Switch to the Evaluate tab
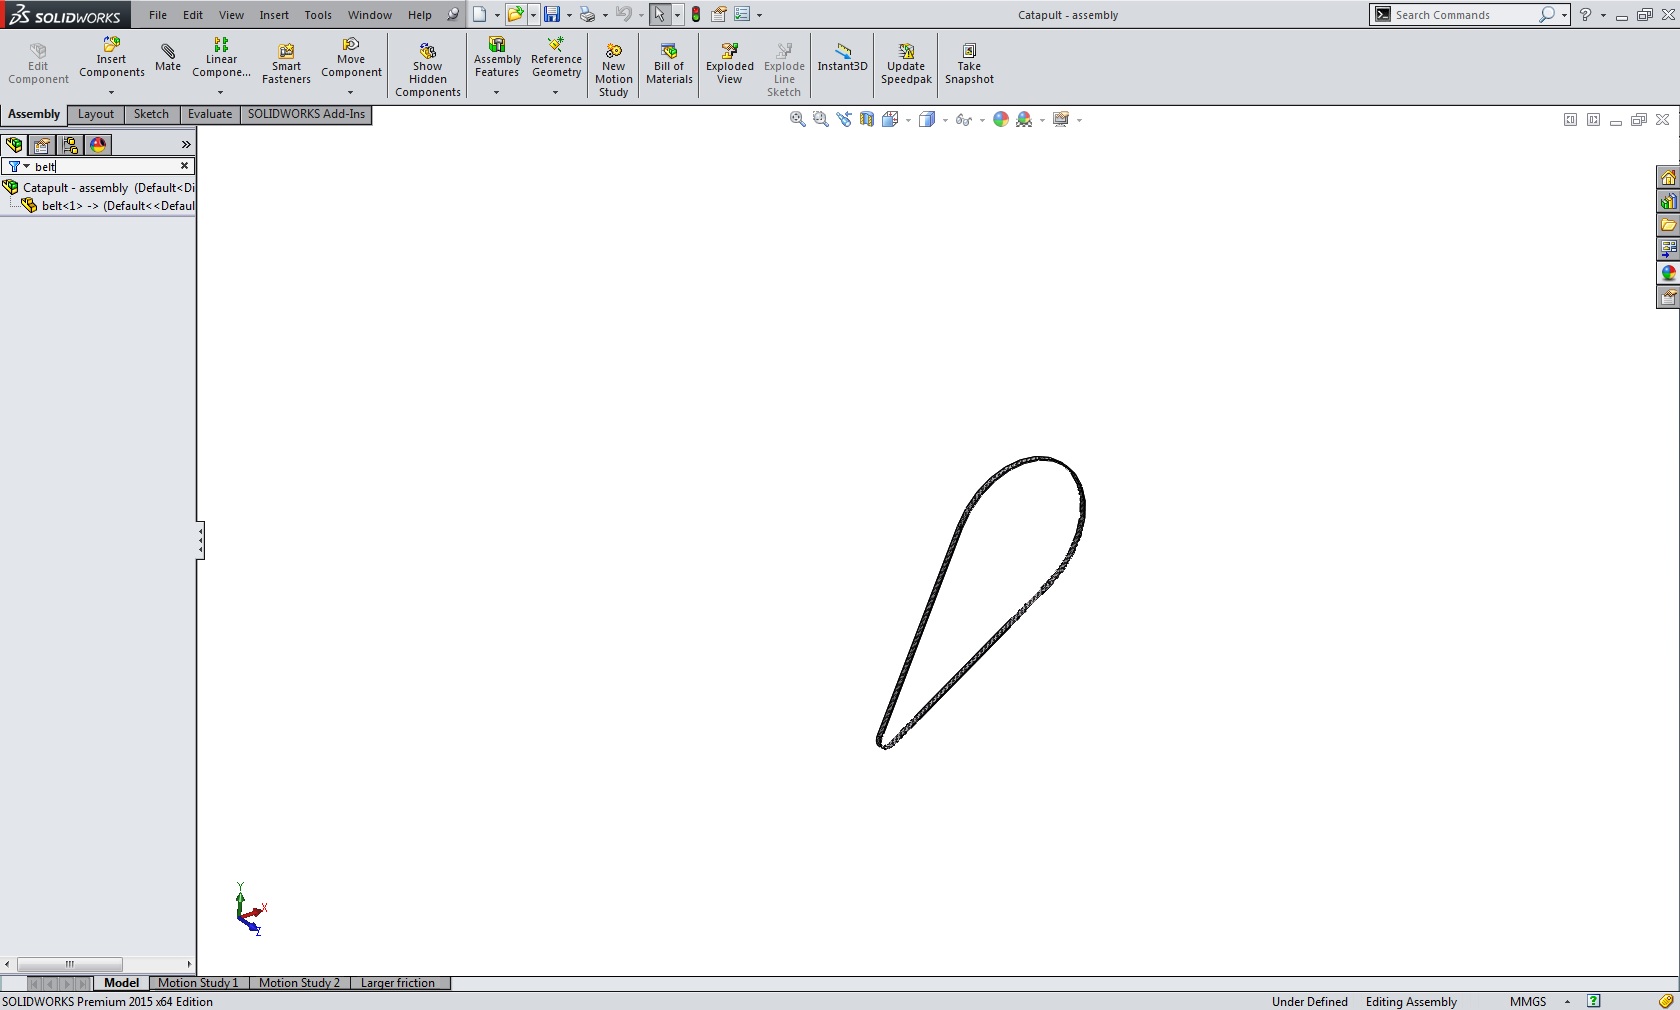 (x=209, y=114)
